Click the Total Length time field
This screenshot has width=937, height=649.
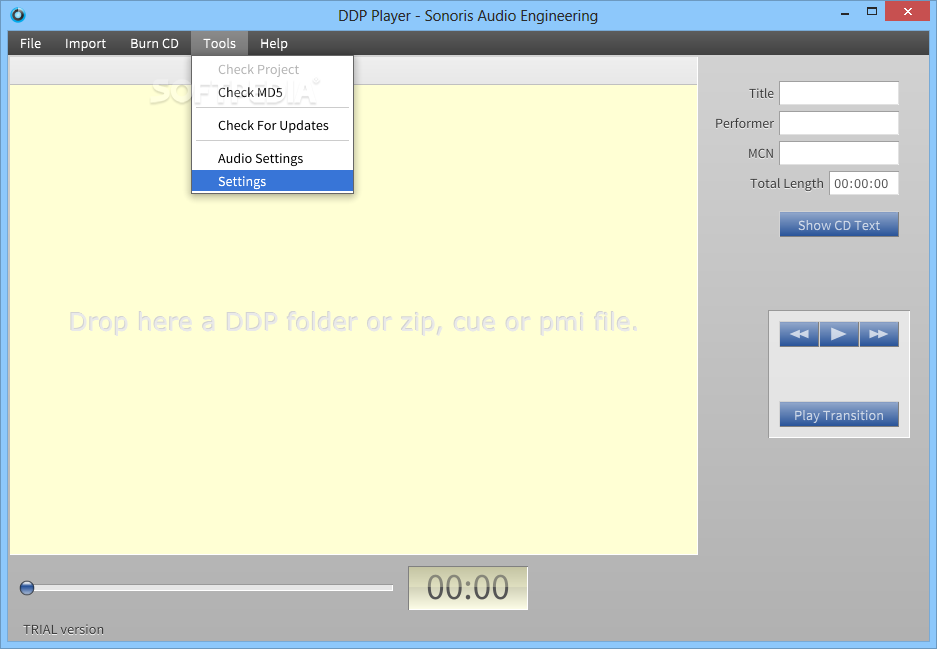click(x=864, y=183)
